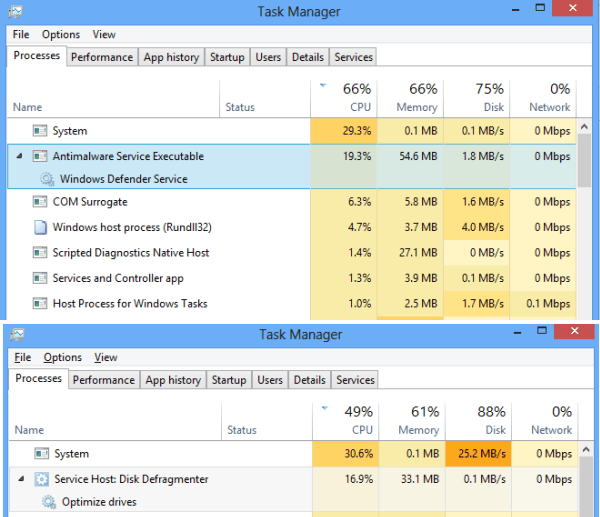The width and height of the screenshot is (600, 517).
Task: Open Details tab in top Task Manager
Action: click(308, 57)
